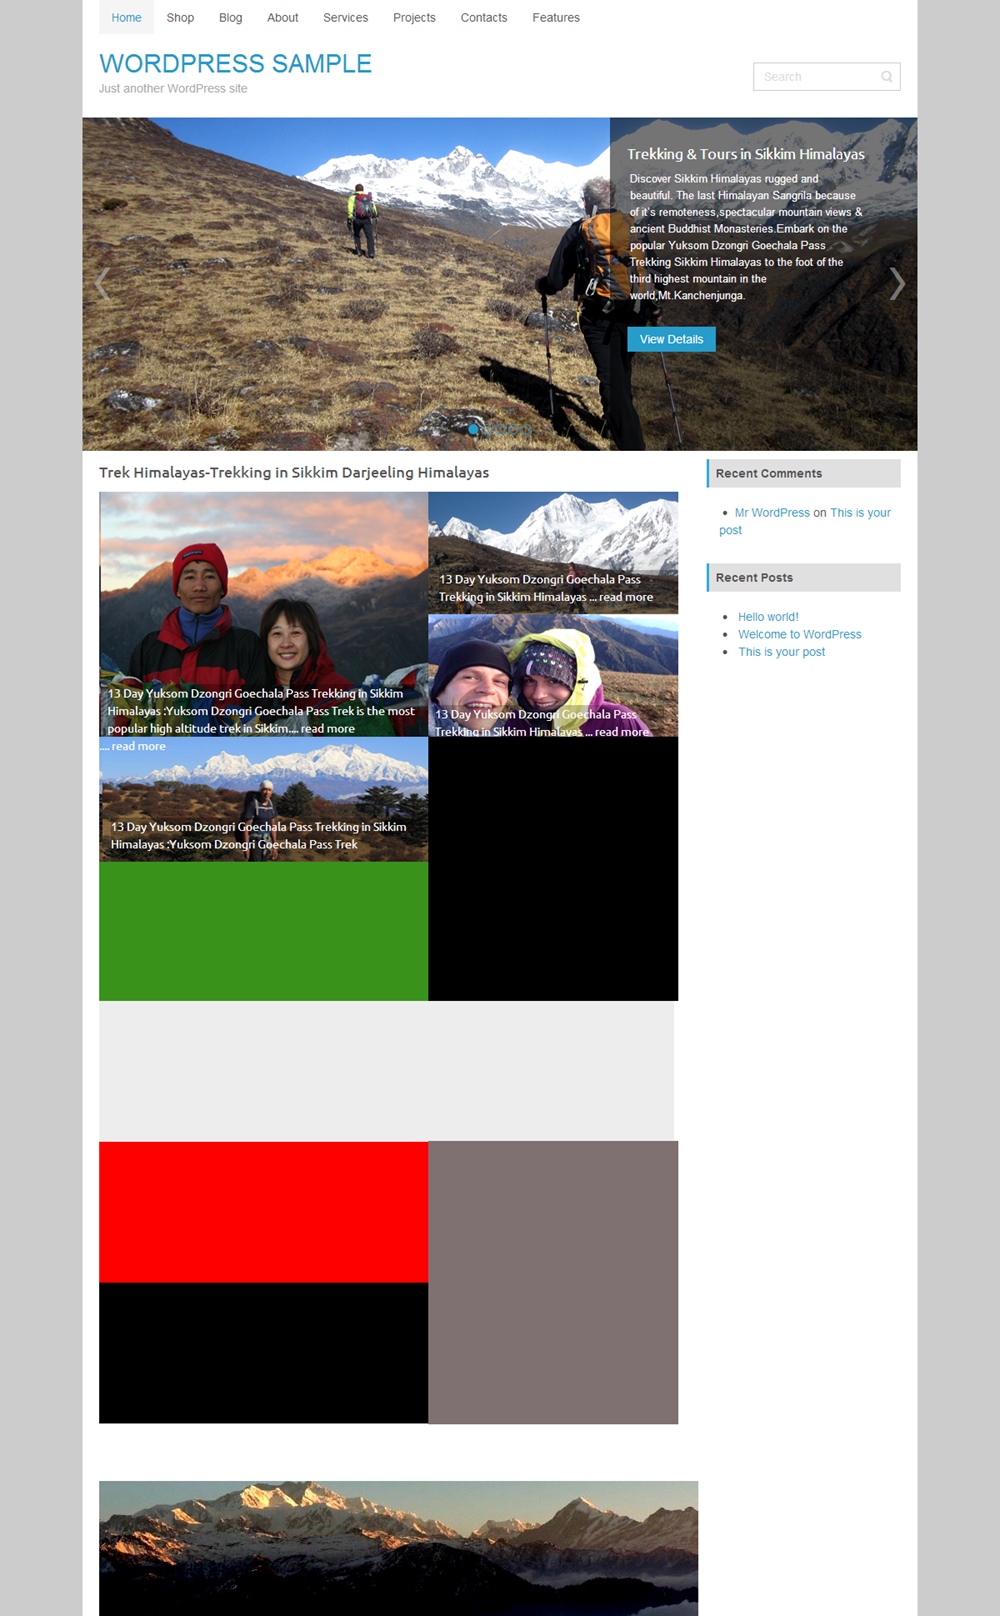Jump to the fifth slider dot

(526, 429)
